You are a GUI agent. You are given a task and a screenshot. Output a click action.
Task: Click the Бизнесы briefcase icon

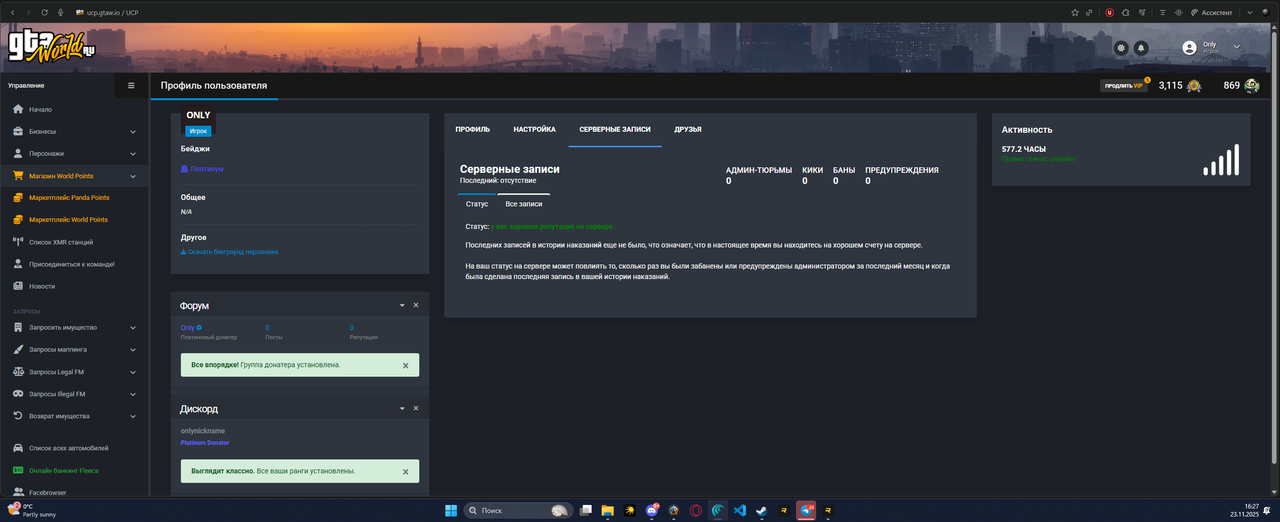pos(18,131)
